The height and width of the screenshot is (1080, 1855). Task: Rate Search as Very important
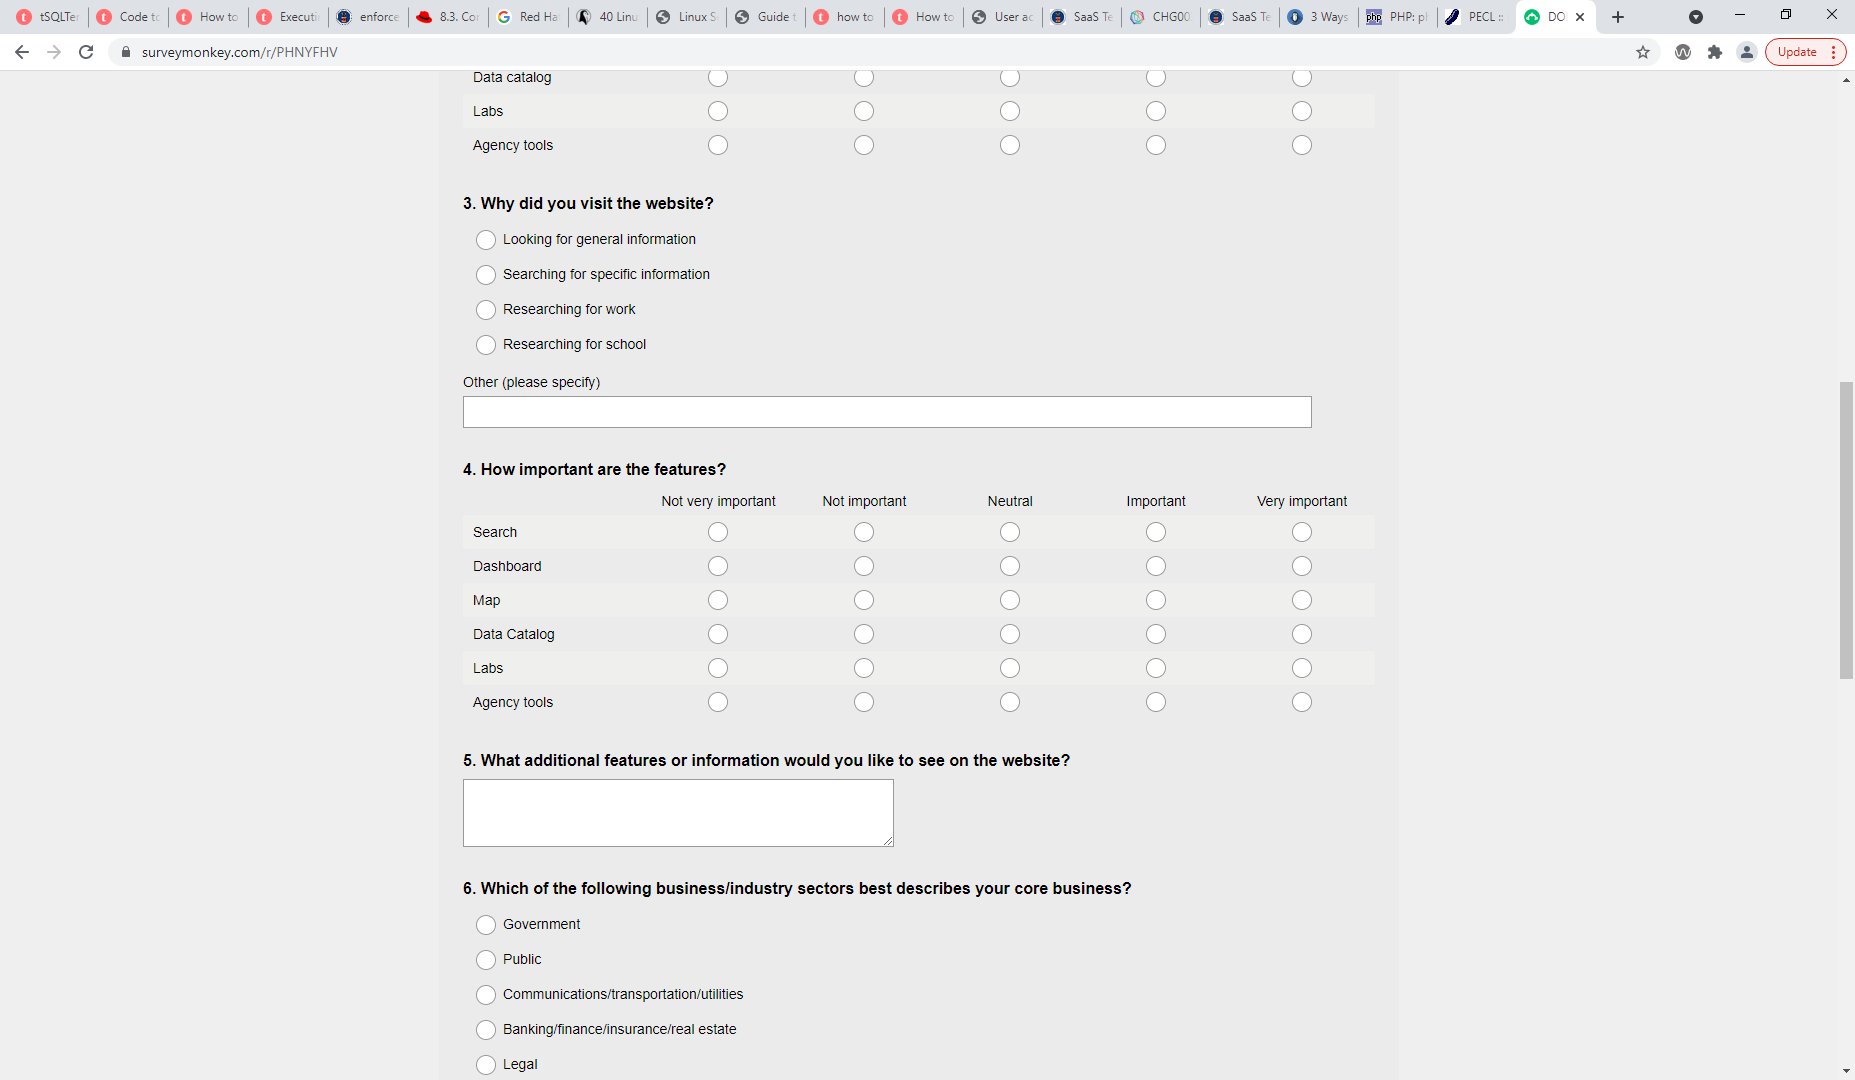pos(1301,532)
